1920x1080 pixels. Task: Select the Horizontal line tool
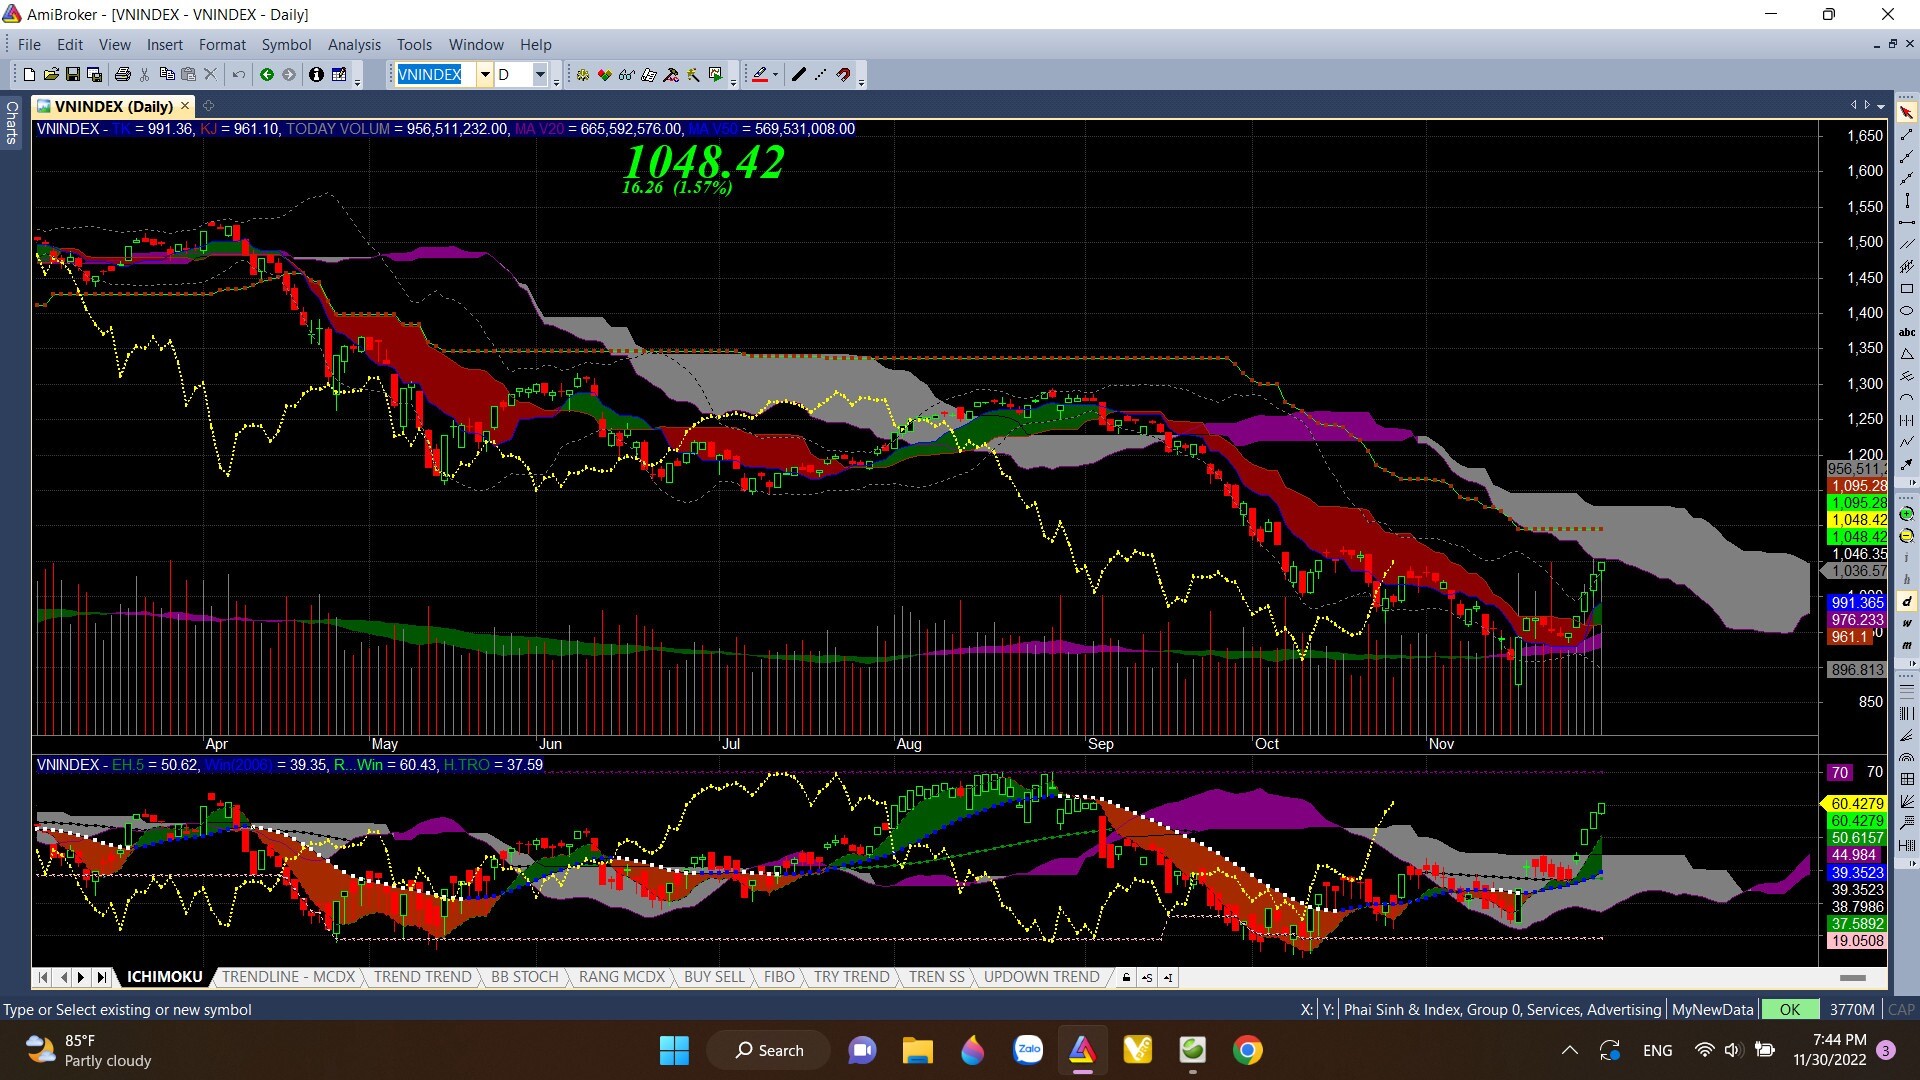point(1907,222)
